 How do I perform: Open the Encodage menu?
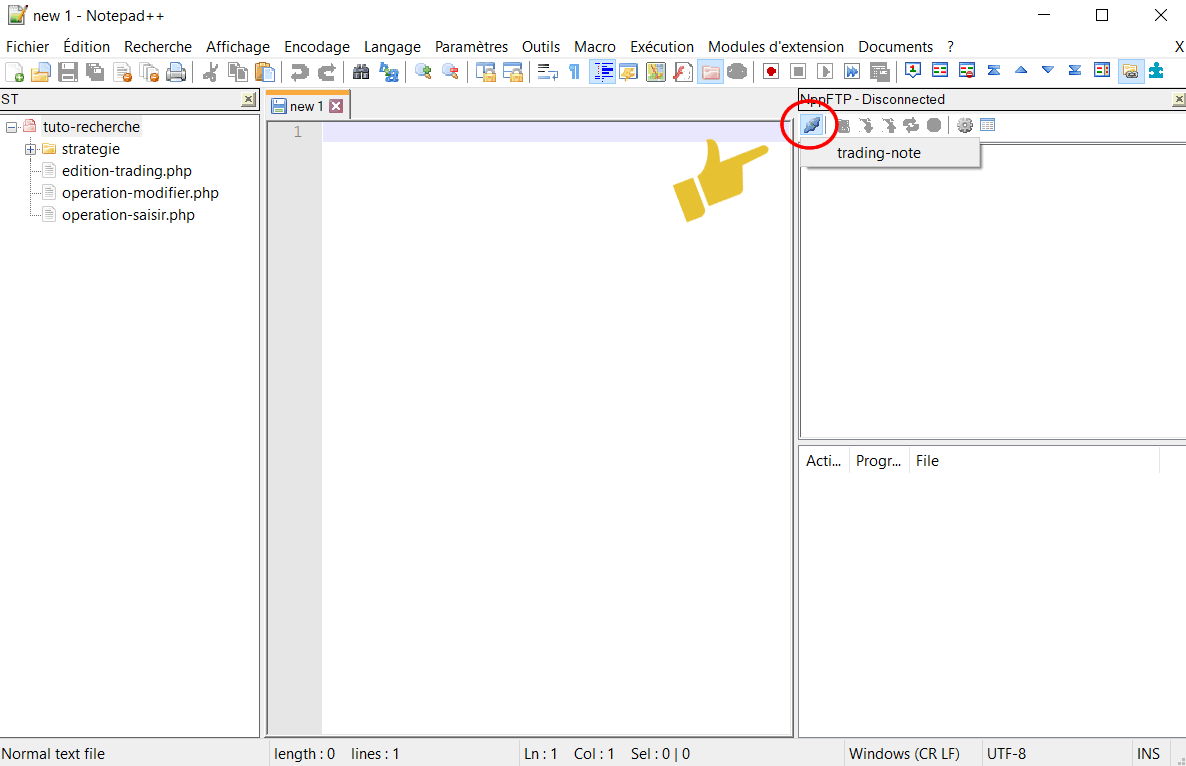coord(317,47)
